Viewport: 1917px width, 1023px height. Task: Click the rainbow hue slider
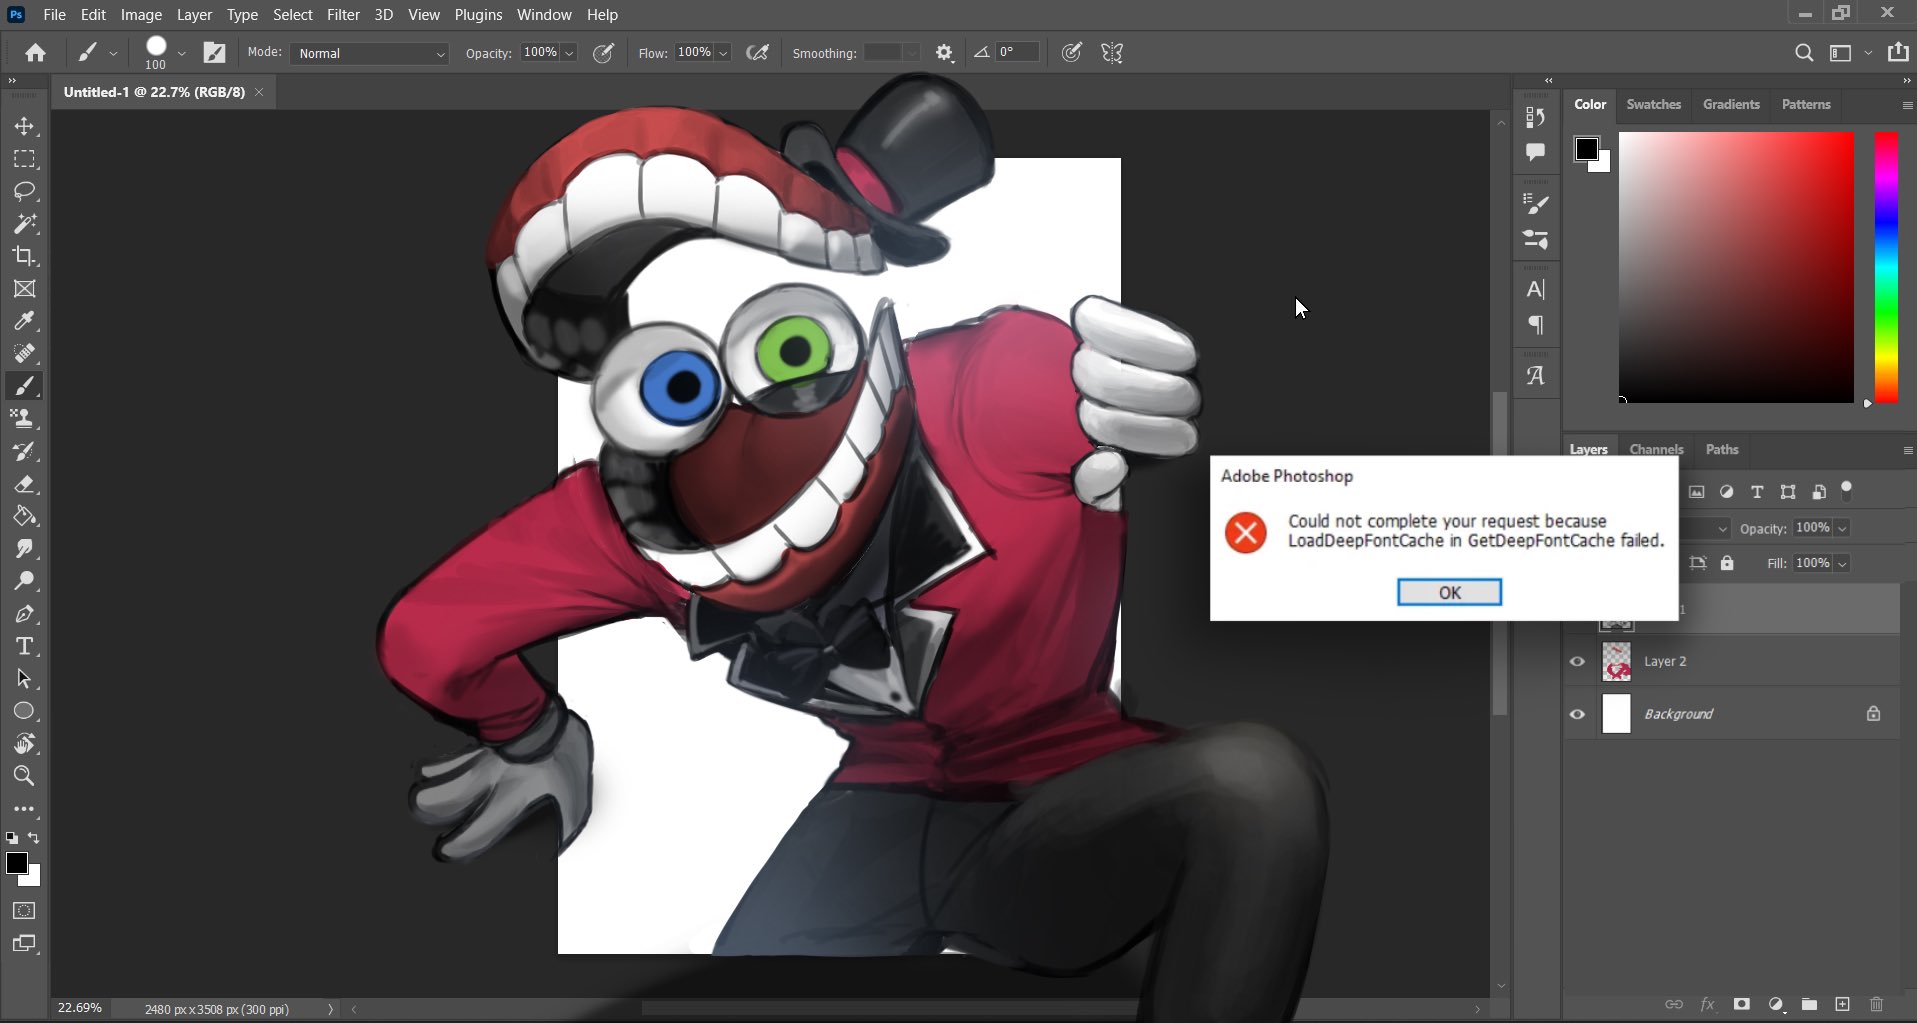(x=1886, y=267)
